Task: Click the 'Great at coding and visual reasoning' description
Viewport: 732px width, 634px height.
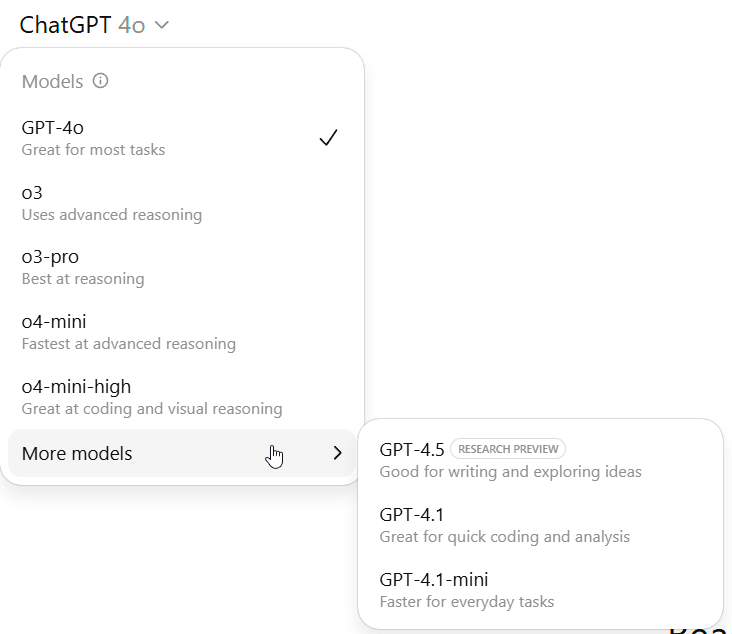Action: pyautogui.click(x=152, y=408)
